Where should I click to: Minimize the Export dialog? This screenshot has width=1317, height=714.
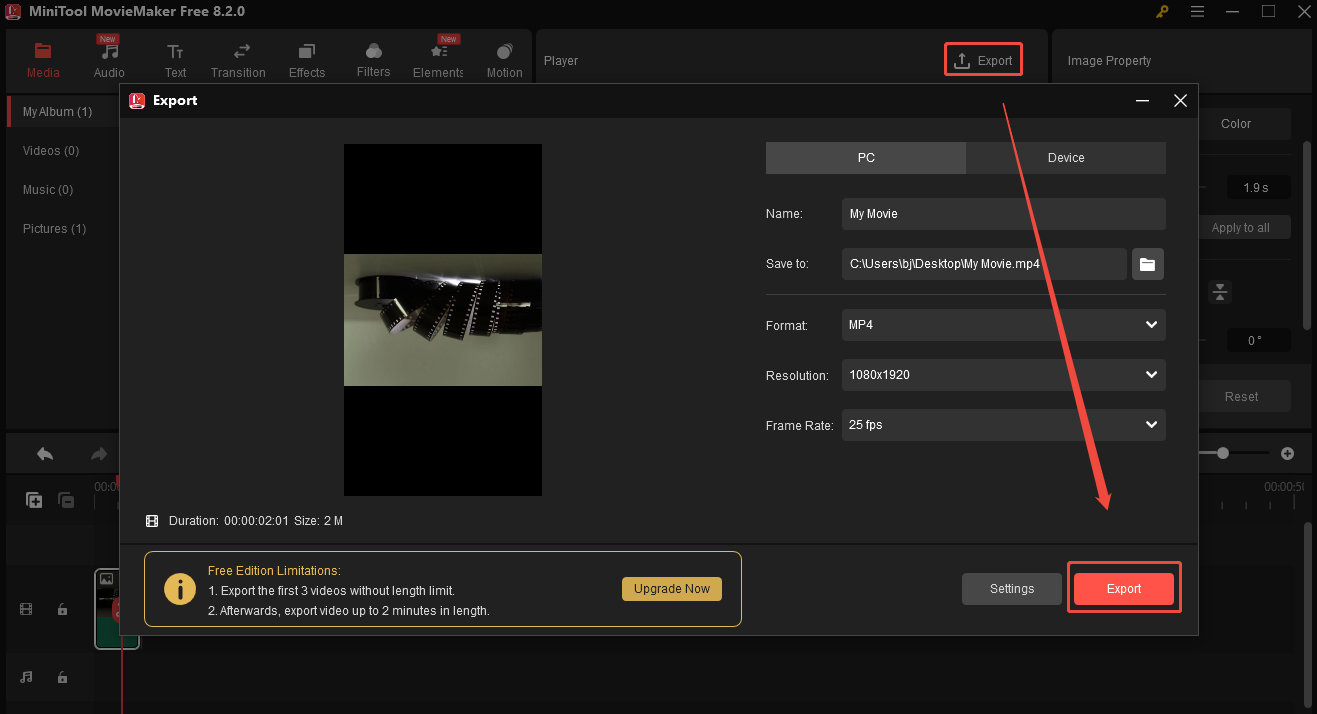point(1143,101)
